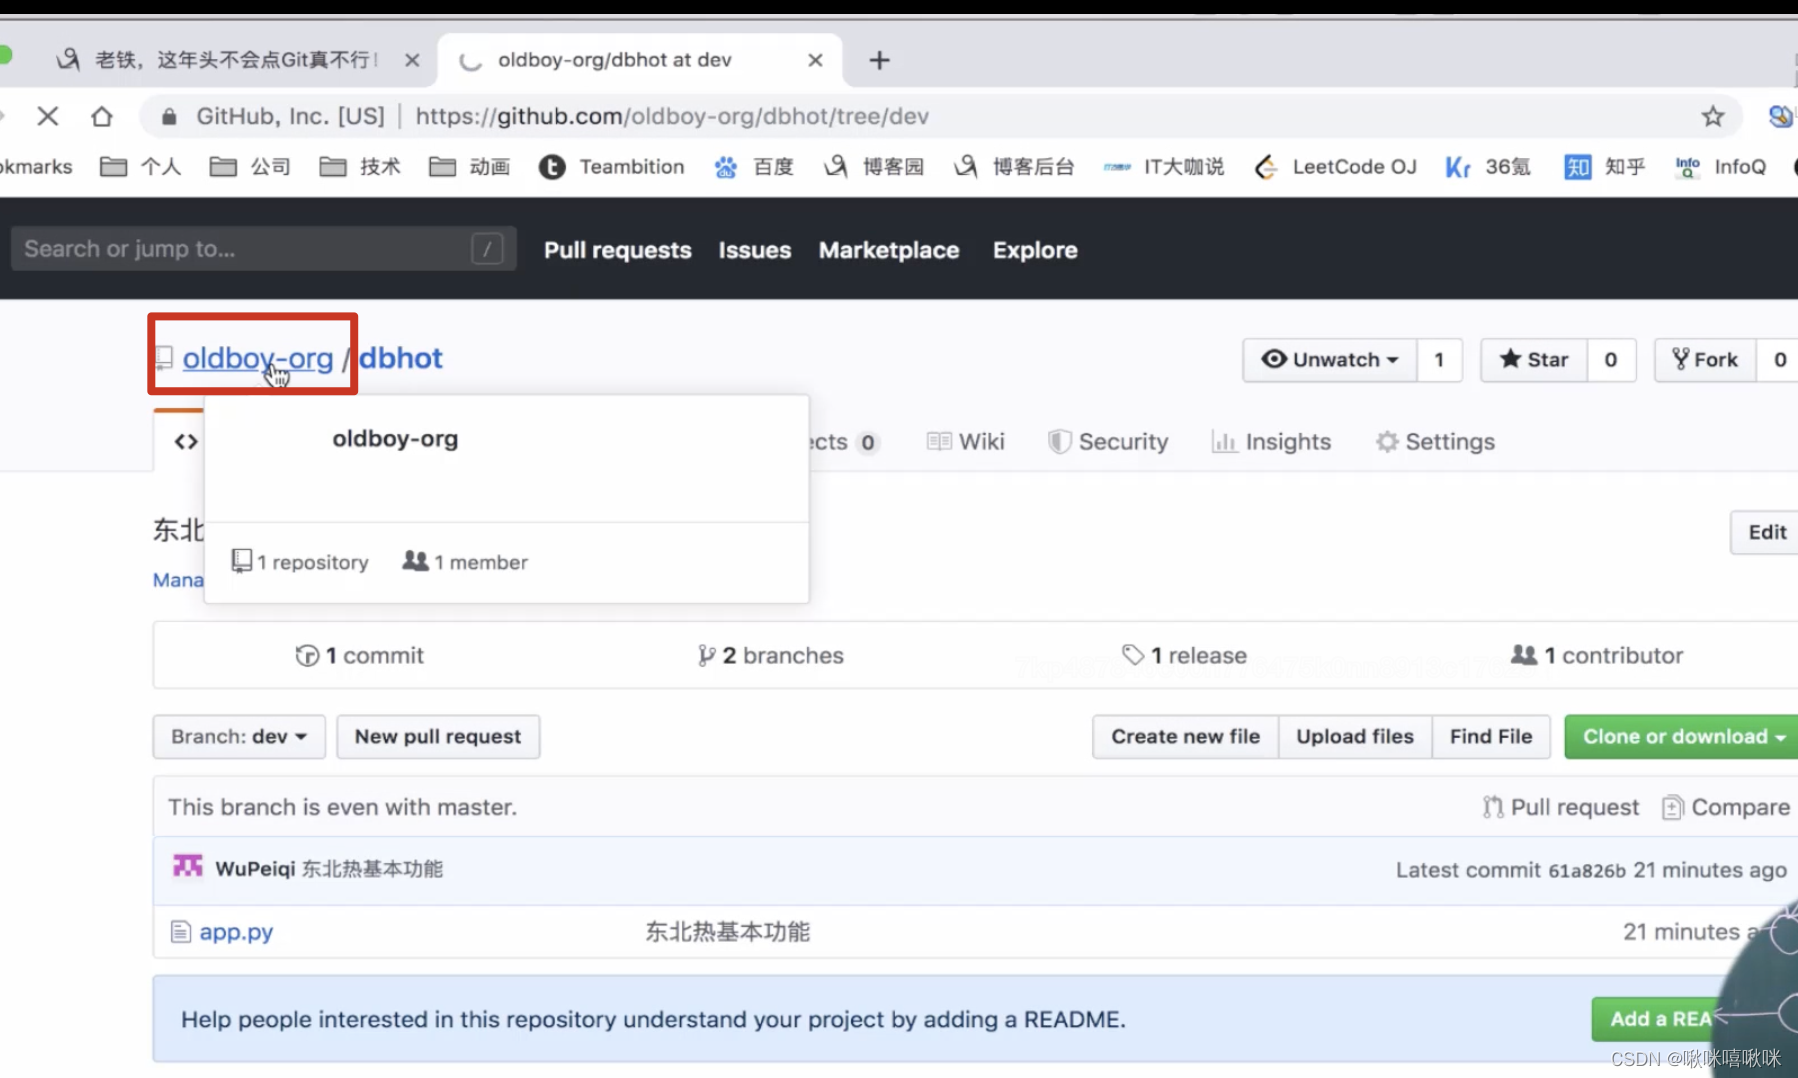Click Pull request link beside Compare

tap(1561, 808)
